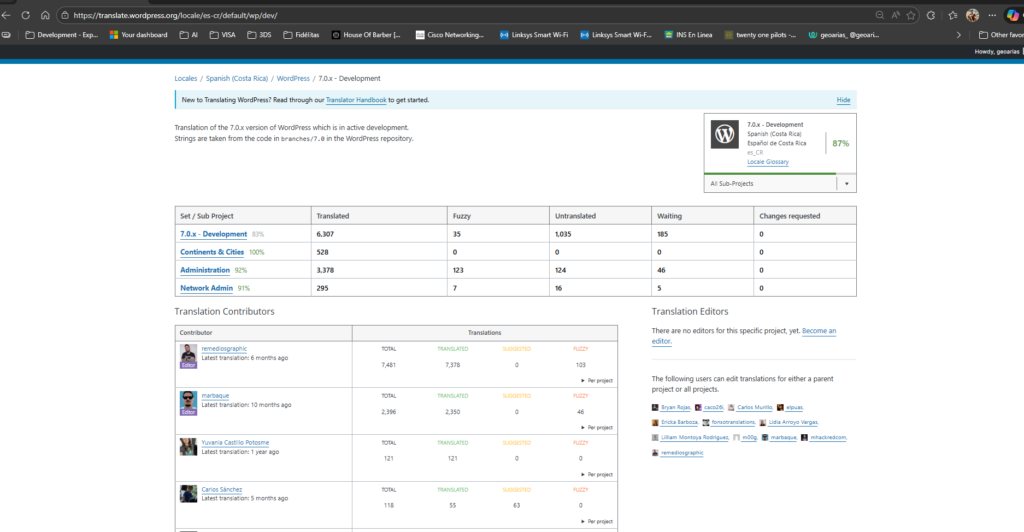Open the 'Your dashboard' bookmark
The image size is (1024, 532).
[x=138, y=35]
